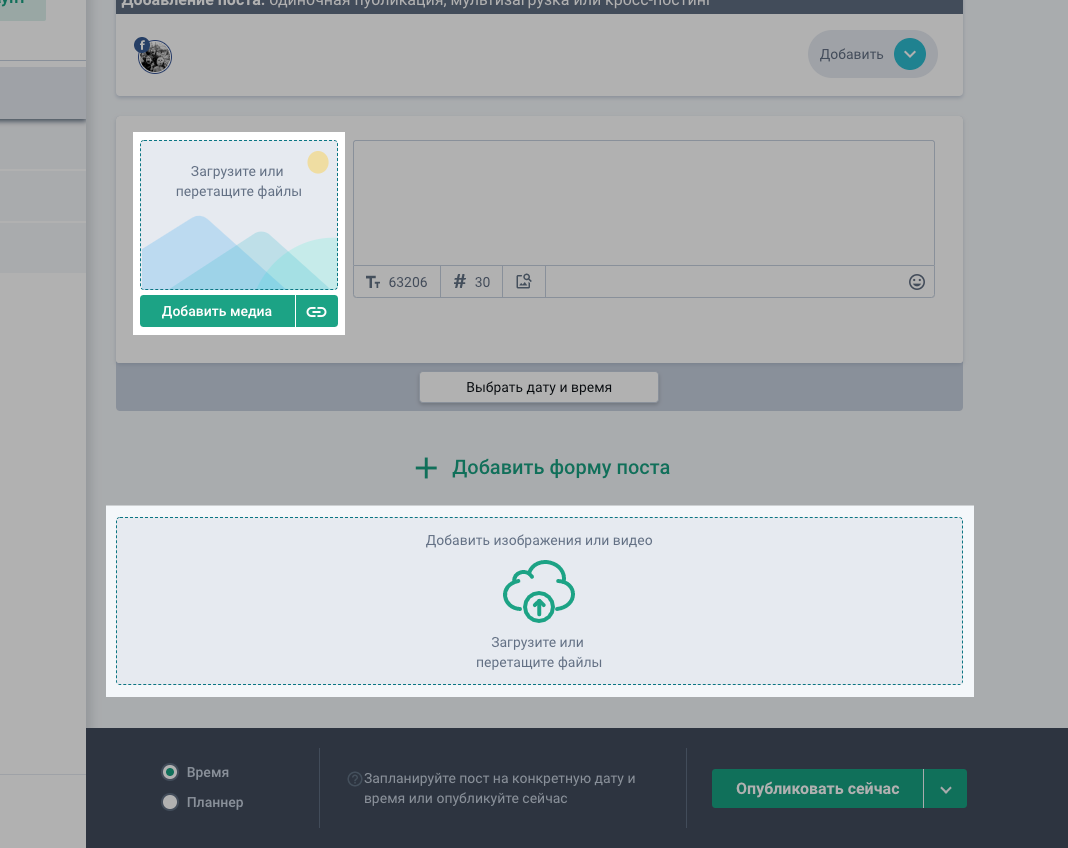Select the Время radio option
The height and width of the screenshot is (848, 1068).
coord(170,772)
